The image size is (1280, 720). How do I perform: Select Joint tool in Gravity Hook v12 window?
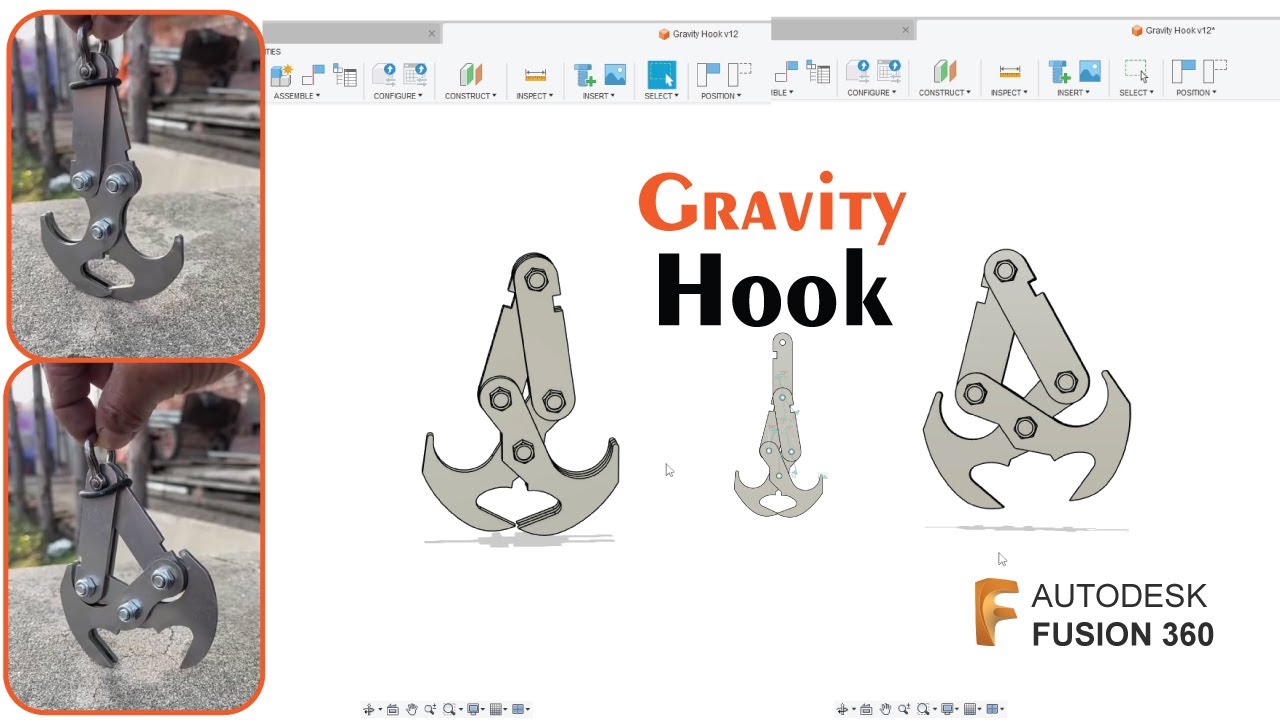tap(313, 75)
